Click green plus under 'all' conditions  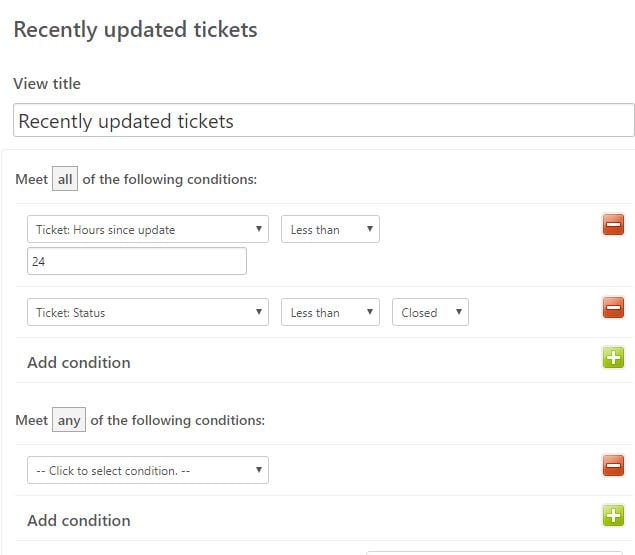click(x=613, y=357)
